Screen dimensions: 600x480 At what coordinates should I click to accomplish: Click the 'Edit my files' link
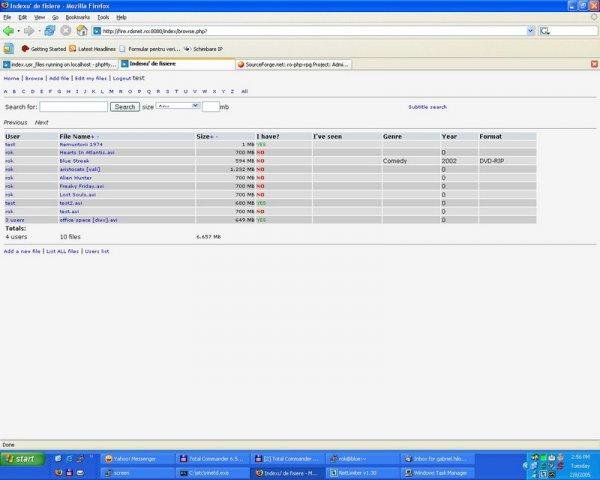point(91,78)
